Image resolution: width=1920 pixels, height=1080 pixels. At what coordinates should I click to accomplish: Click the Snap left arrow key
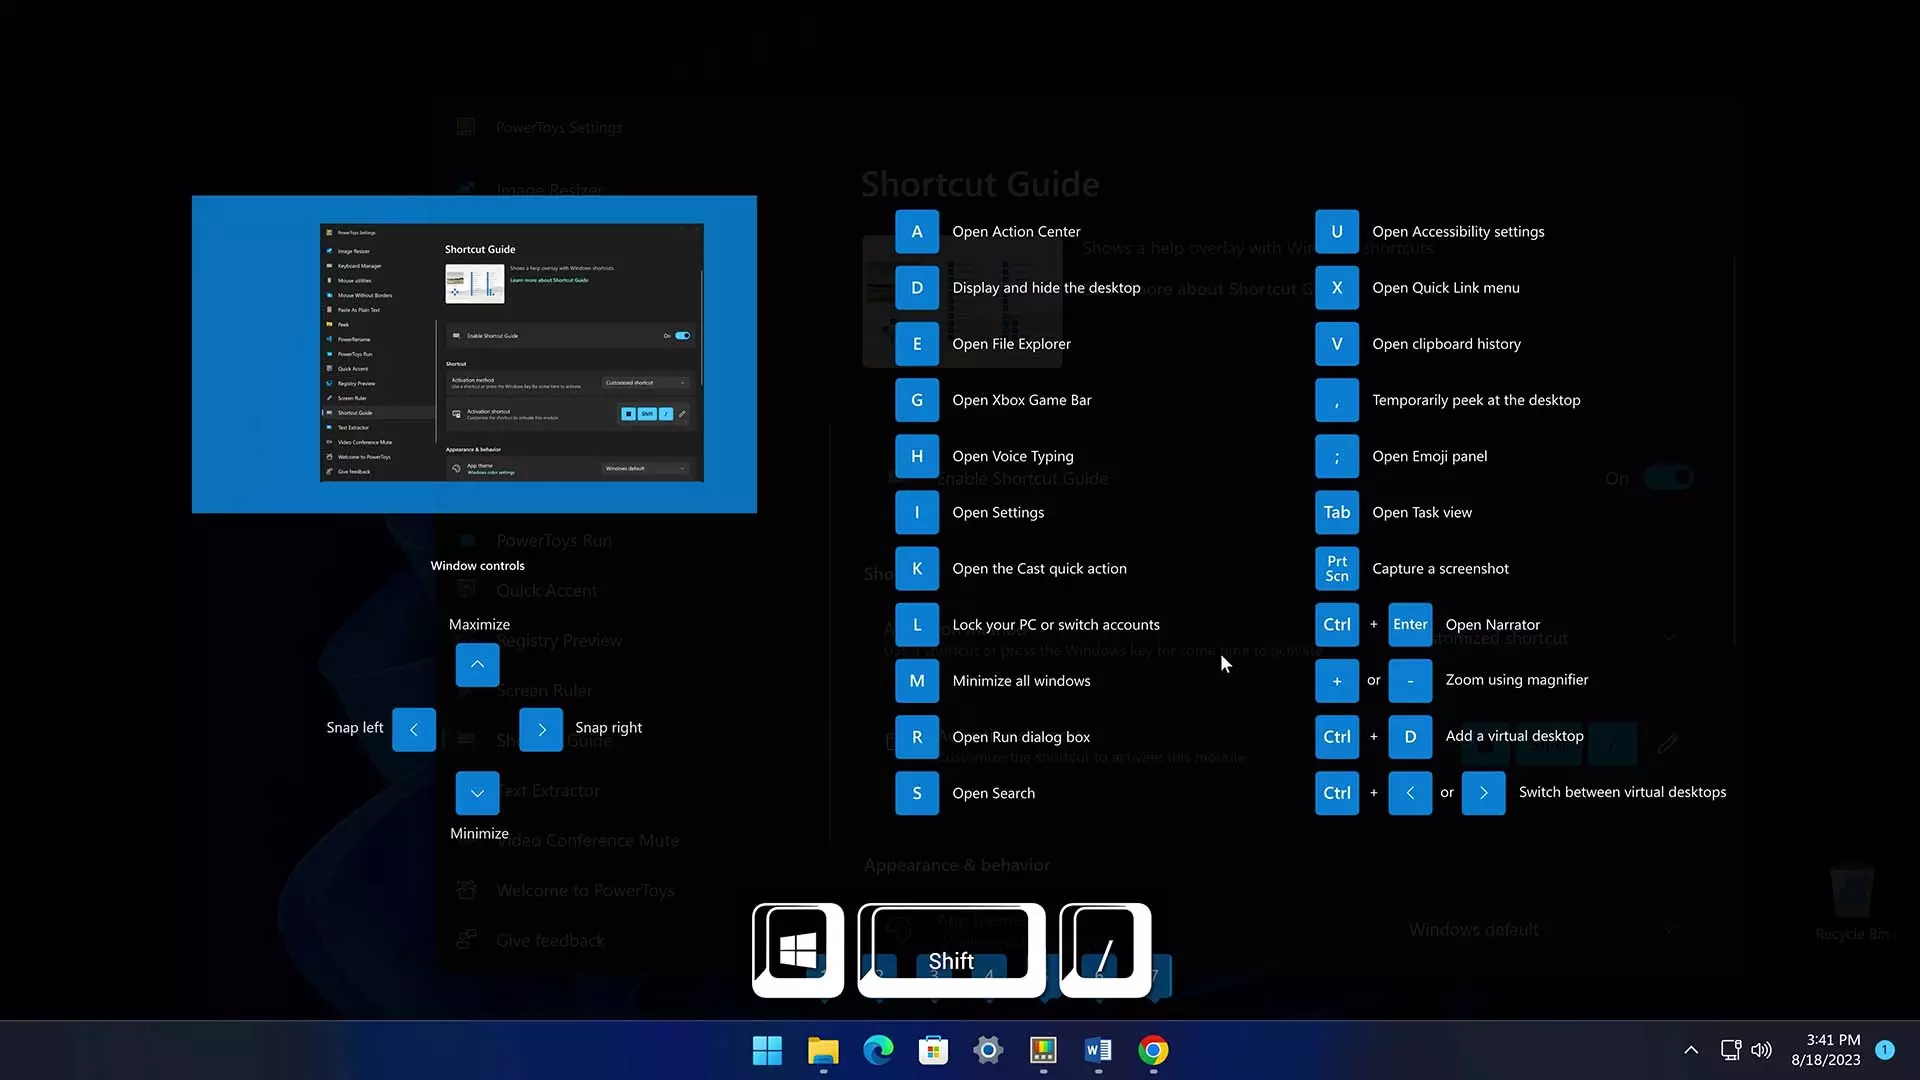click(x=414, y=729)
